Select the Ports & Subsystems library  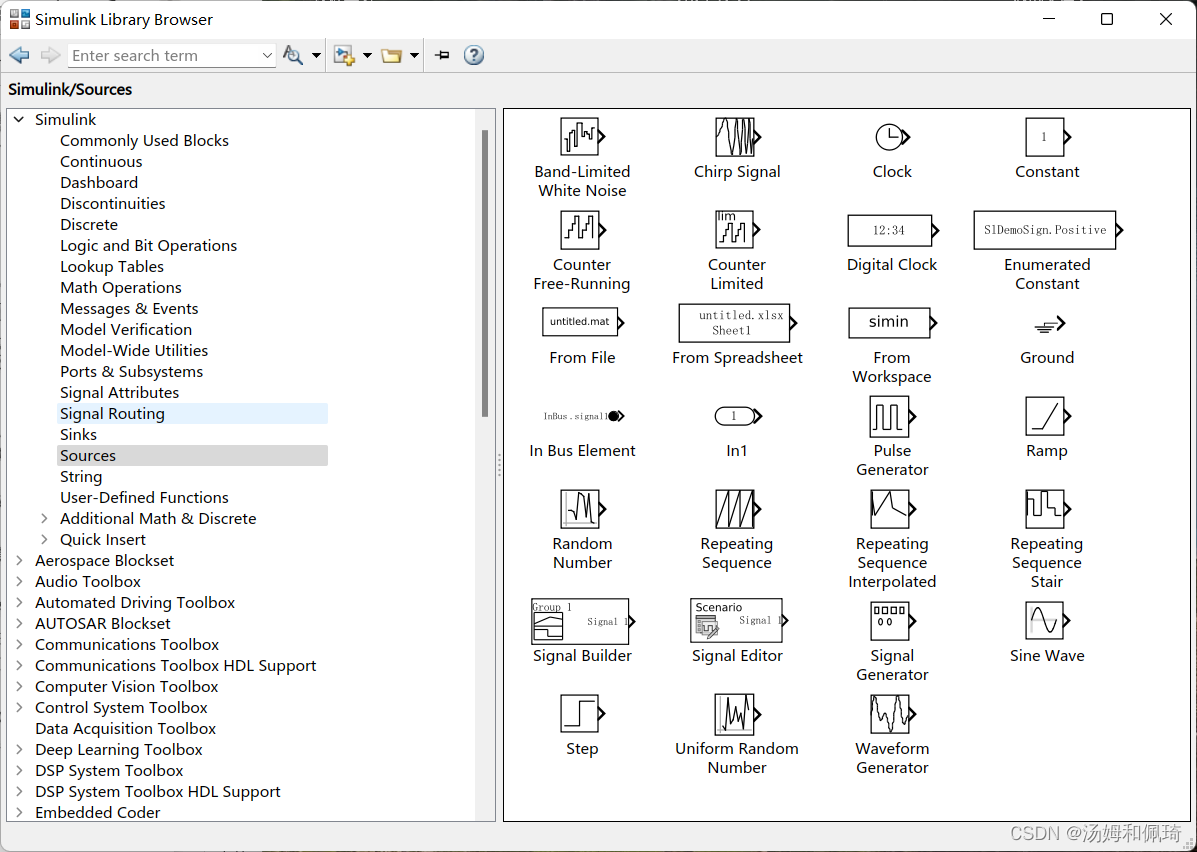click(x=132, y=372)
